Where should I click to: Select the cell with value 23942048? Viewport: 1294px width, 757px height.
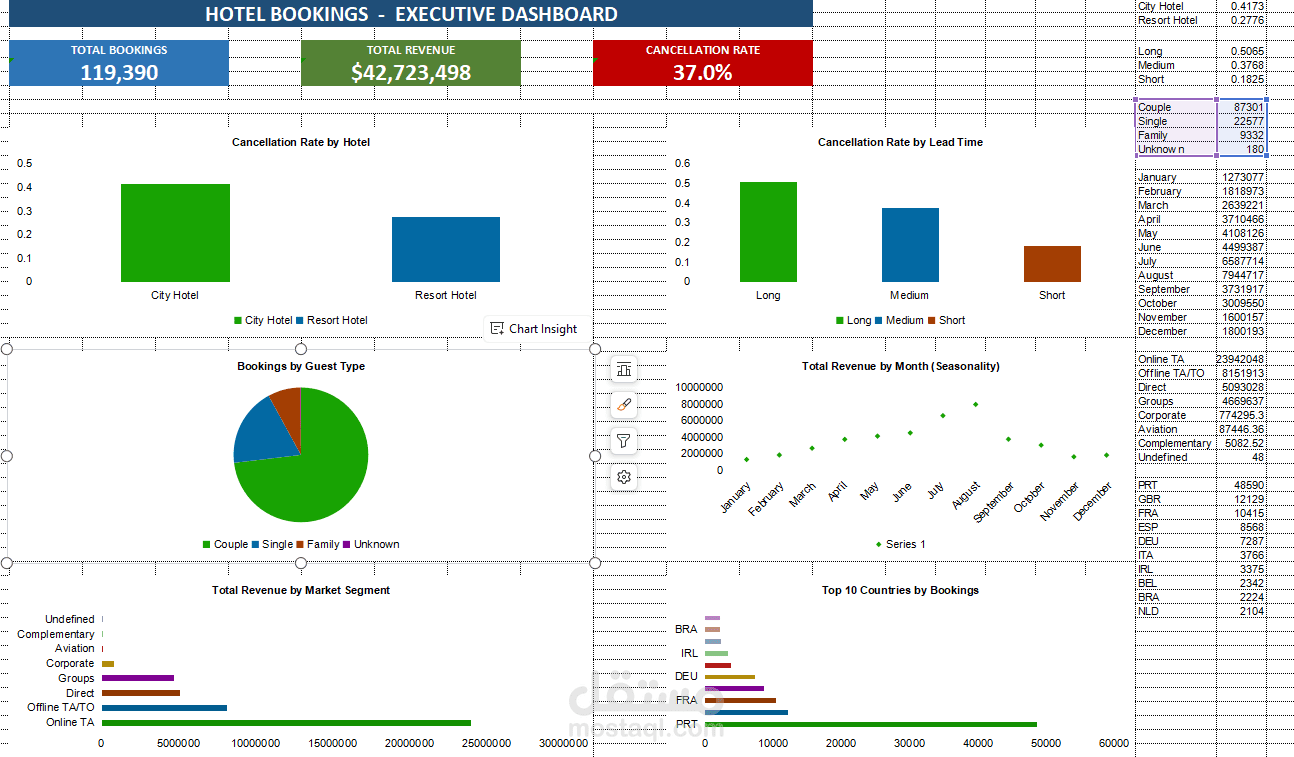(1241, 359)
